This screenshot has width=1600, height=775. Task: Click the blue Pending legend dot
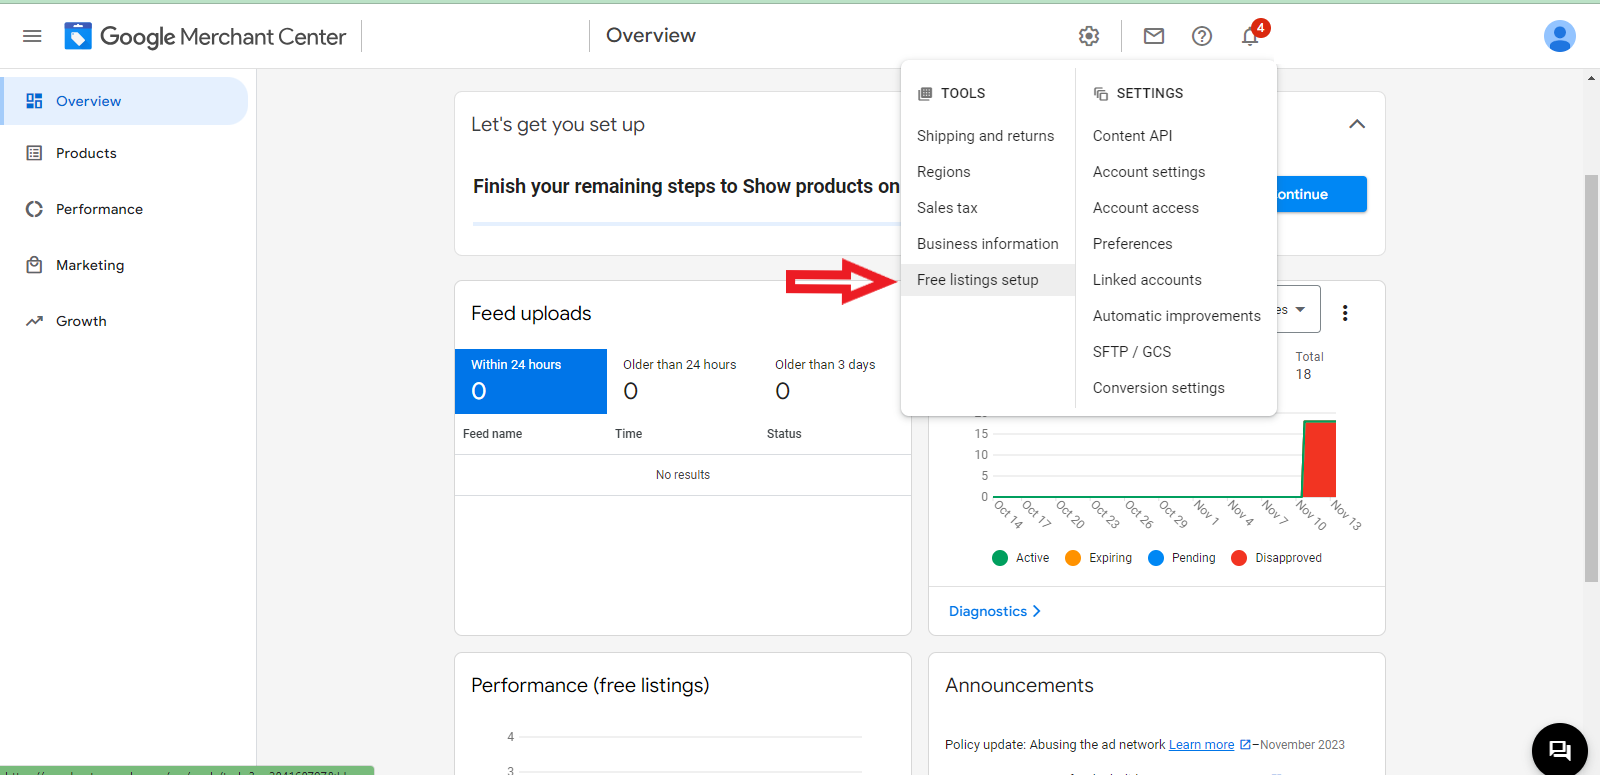(1156, 558)
